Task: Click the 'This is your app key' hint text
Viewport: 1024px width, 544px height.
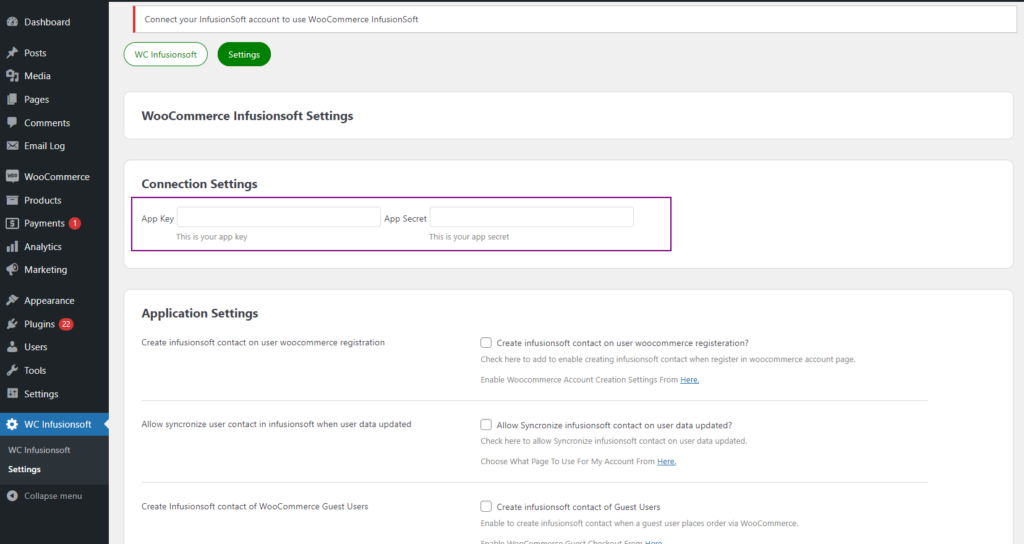Action: (212, 236)
